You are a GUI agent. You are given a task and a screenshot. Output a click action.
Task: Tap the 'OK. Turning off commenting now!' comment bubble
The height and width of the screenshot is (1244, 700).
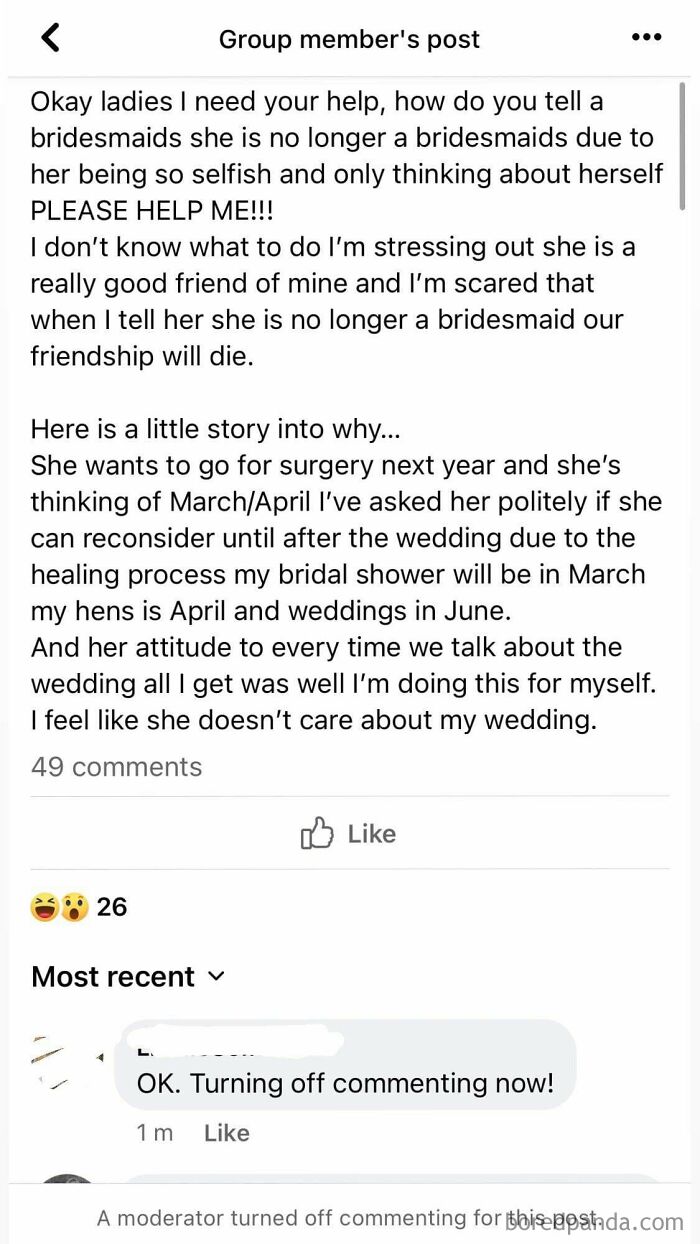pyautogui.click(x=344, y=1083)
